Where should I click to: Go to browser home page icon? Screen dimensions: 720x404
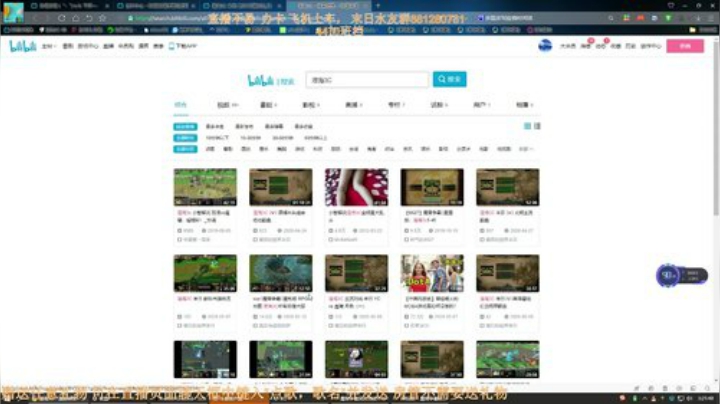coord(75,18)
